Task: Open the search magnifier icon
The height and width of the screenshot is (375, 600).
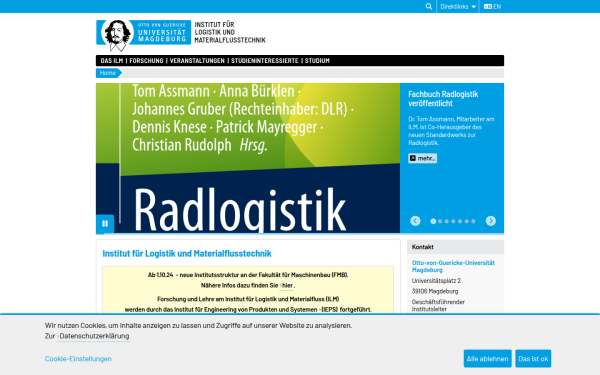Action: point(429,7)
